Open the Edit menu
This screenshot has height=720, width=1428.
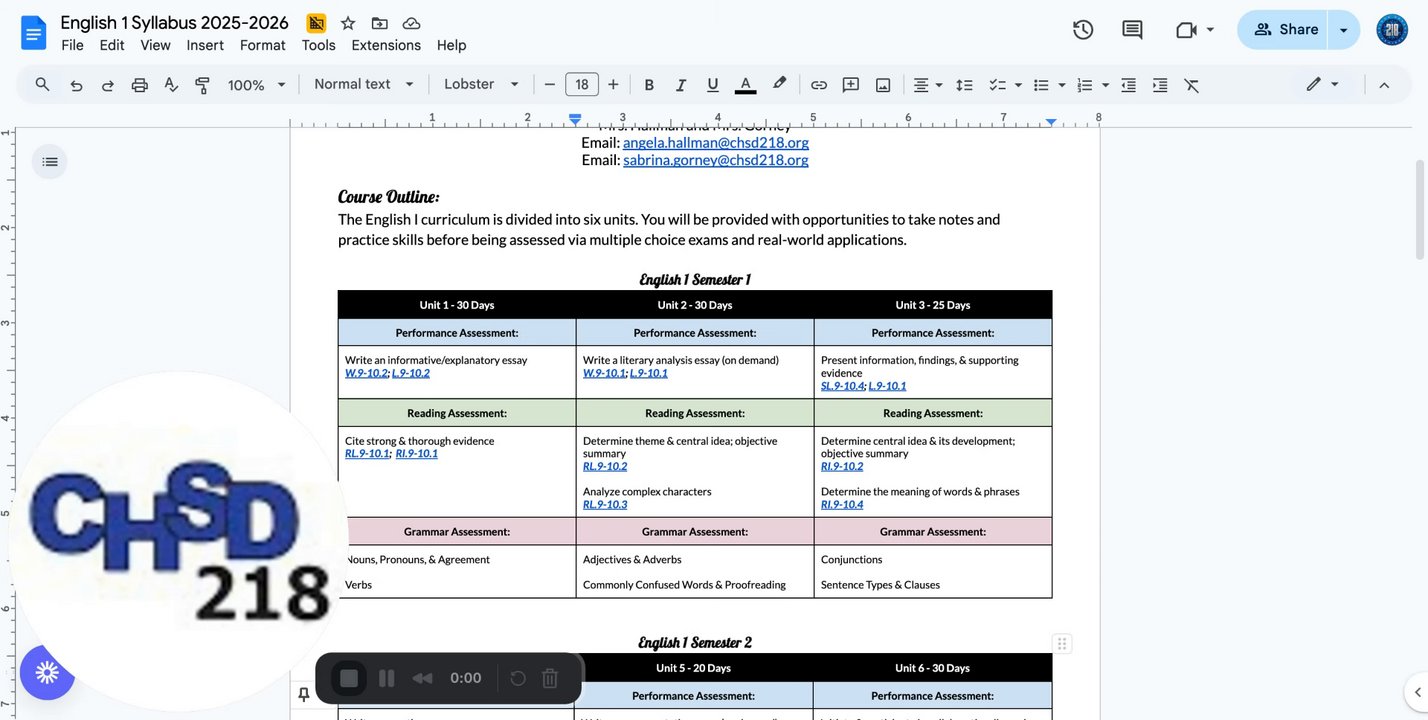point(112,45)
